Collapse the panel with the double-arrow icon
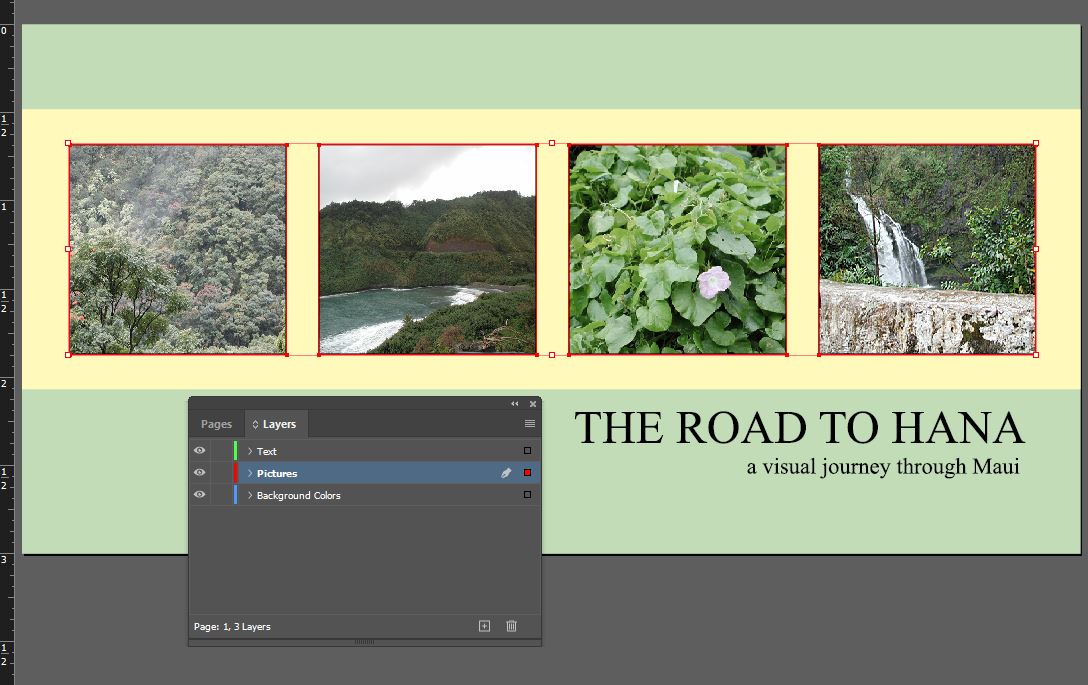Screen dimensions: 1088x685 point(515,404)
